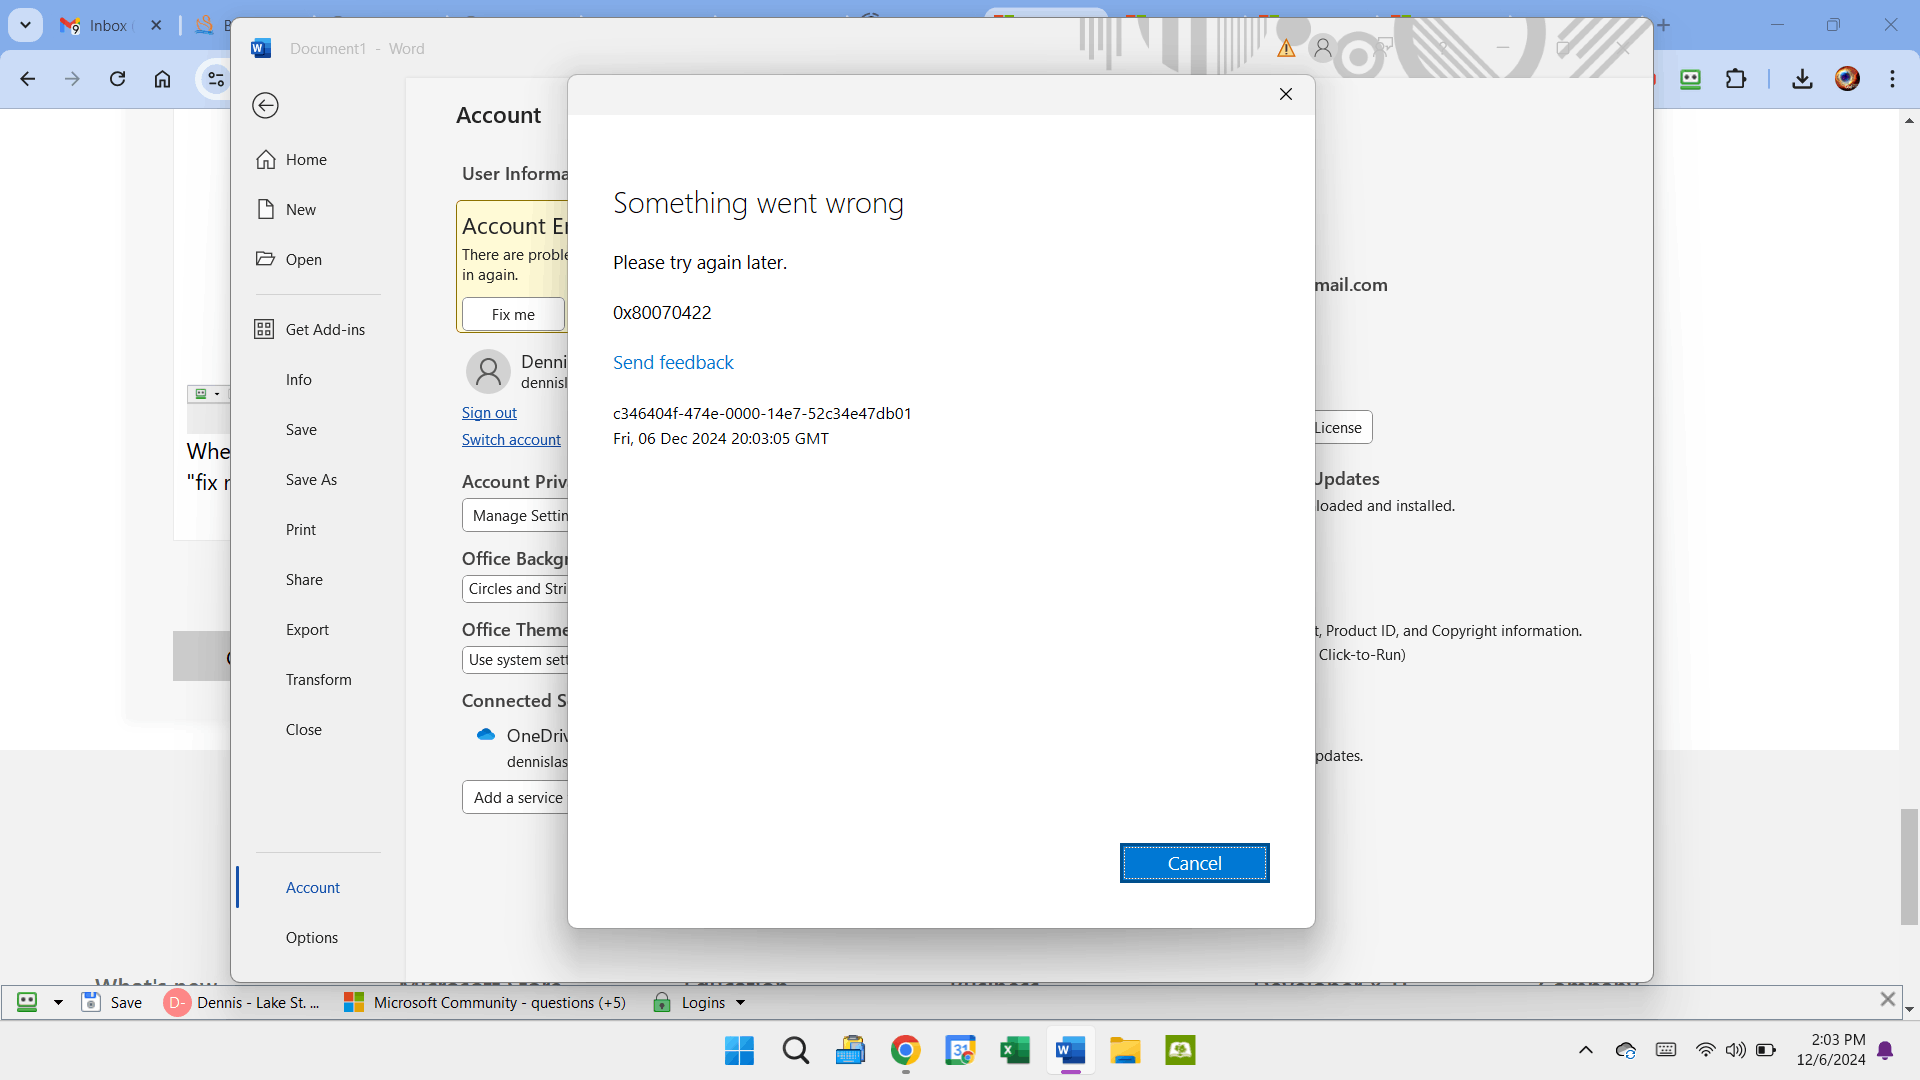Click the Sign out link
This screenshot has width=1920, height=1080.
coord(489,413)
